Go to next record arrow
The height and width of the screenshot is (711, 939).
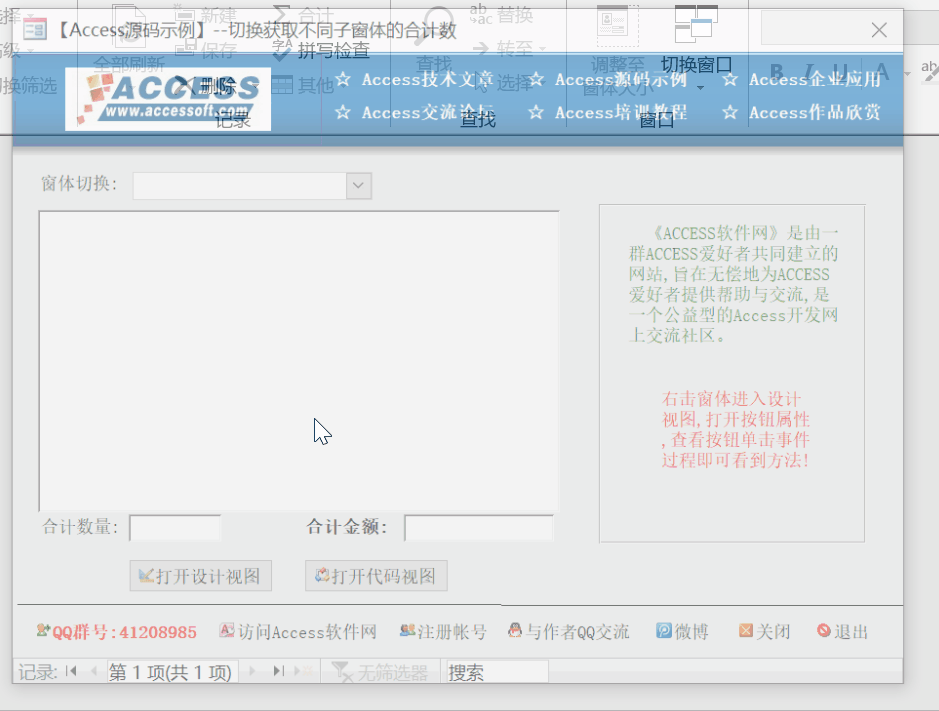point(252,671)
